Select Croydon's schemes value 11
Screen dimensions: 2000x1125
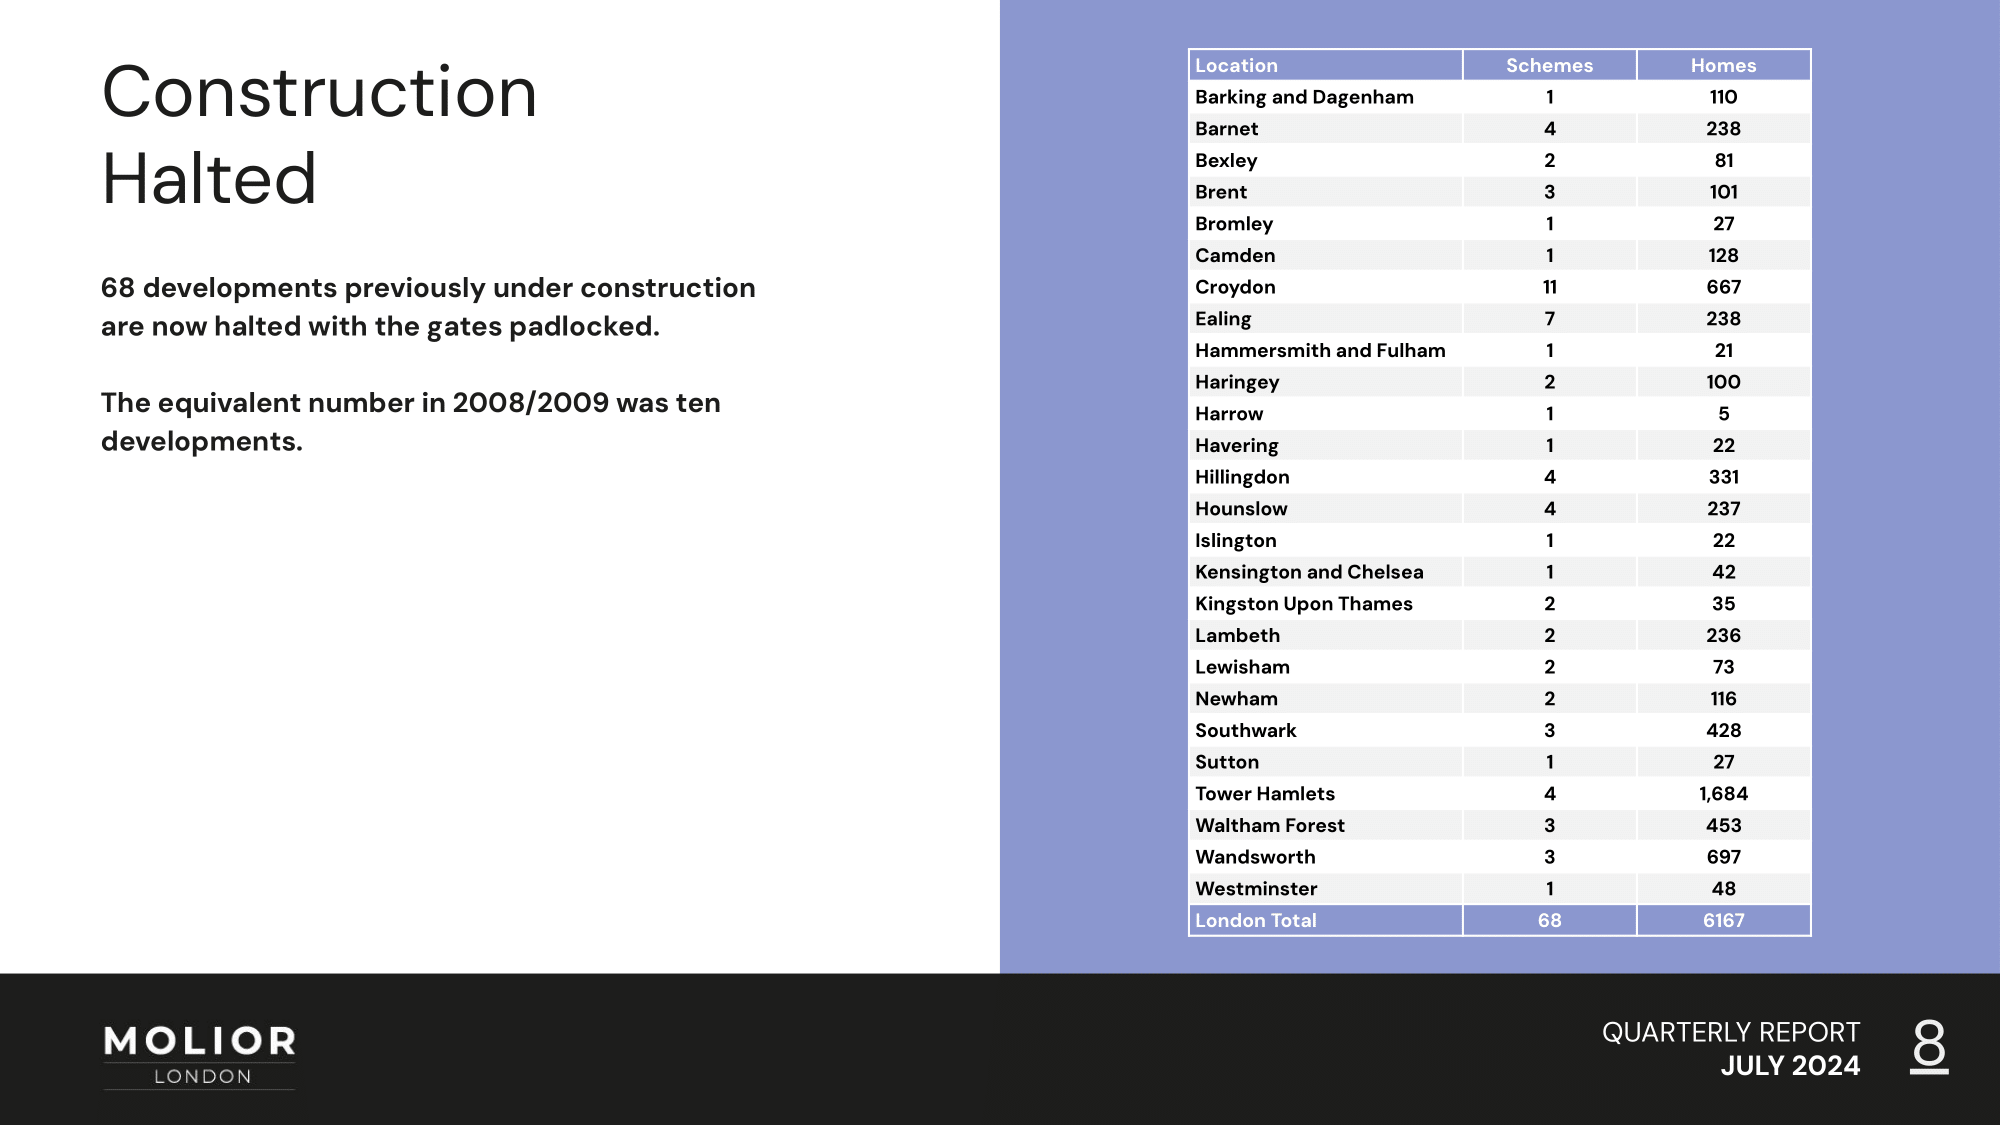[x=1549, y=287]
